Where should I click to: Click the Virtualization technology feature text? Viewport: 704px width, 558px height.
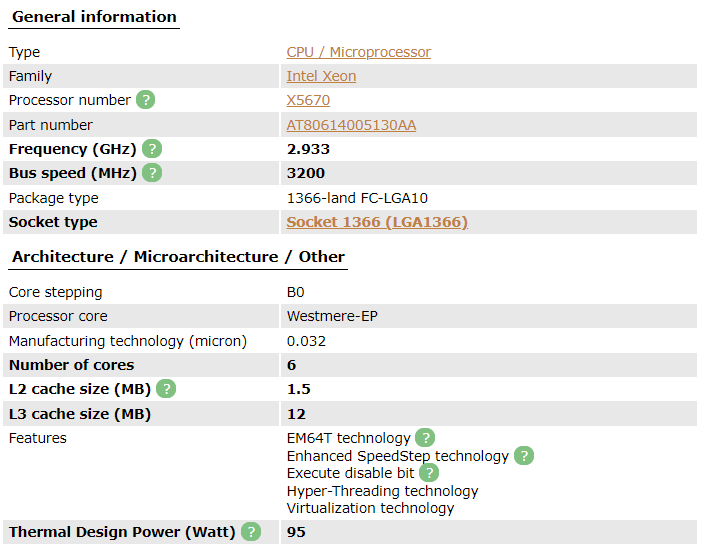point(370,508)
